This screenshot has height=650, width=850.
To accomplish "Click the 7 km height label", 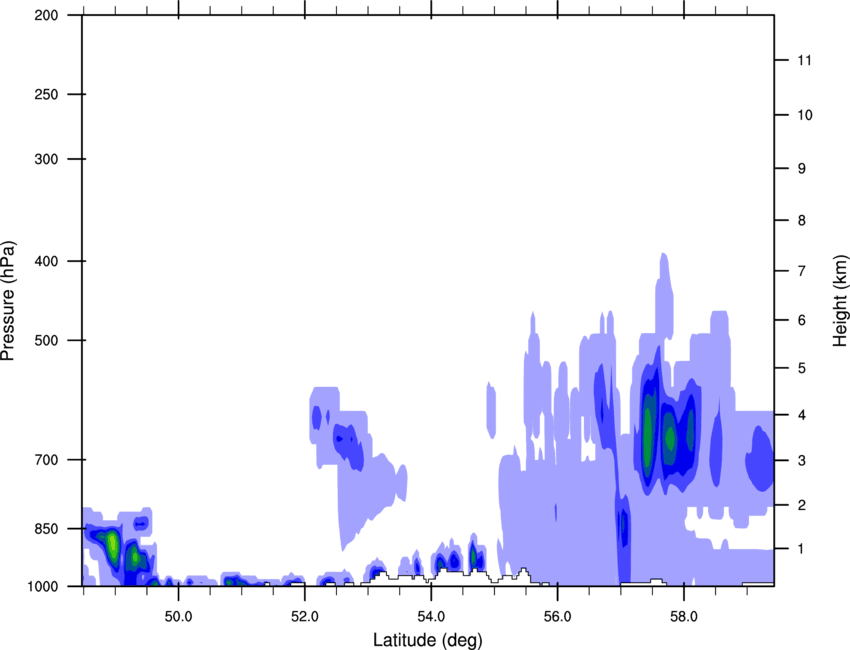I will 802,271.
